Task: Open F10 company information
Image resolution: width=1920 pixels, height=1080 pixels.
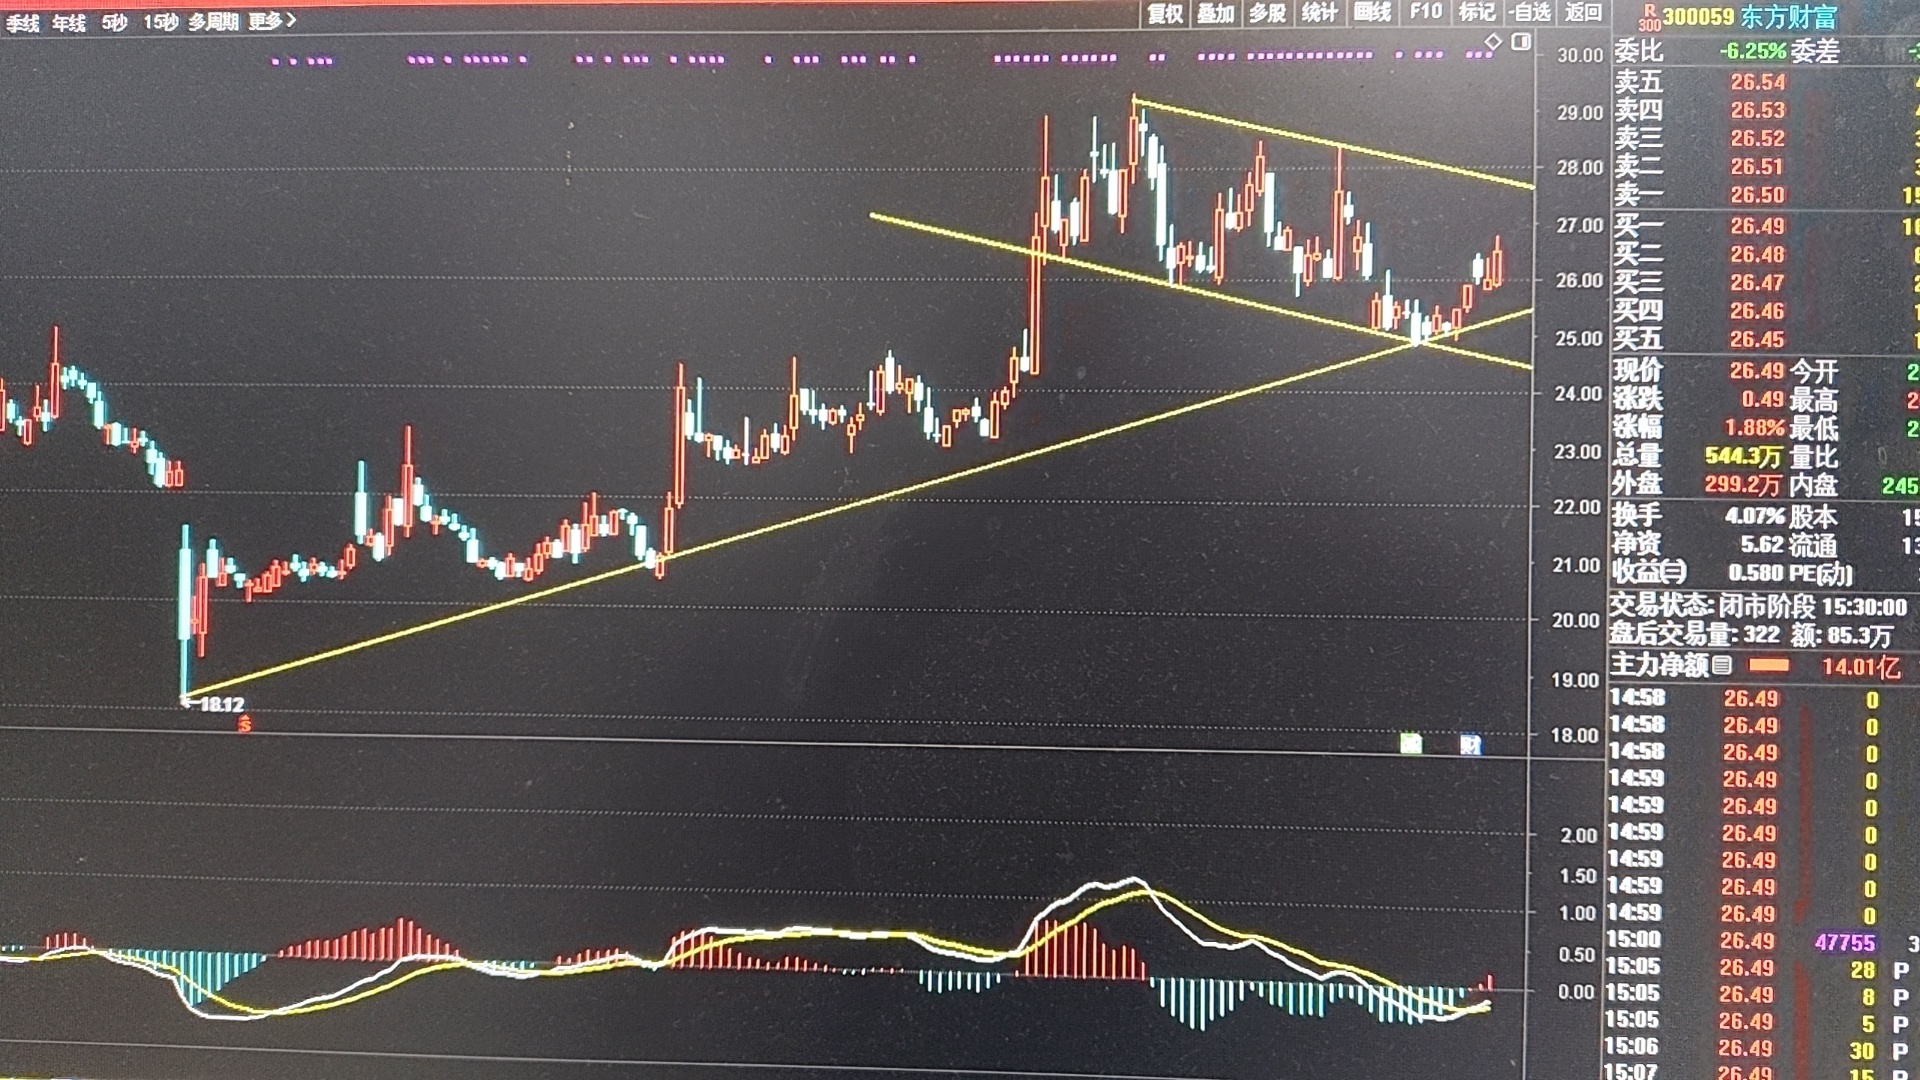Action: (1426, 12)
